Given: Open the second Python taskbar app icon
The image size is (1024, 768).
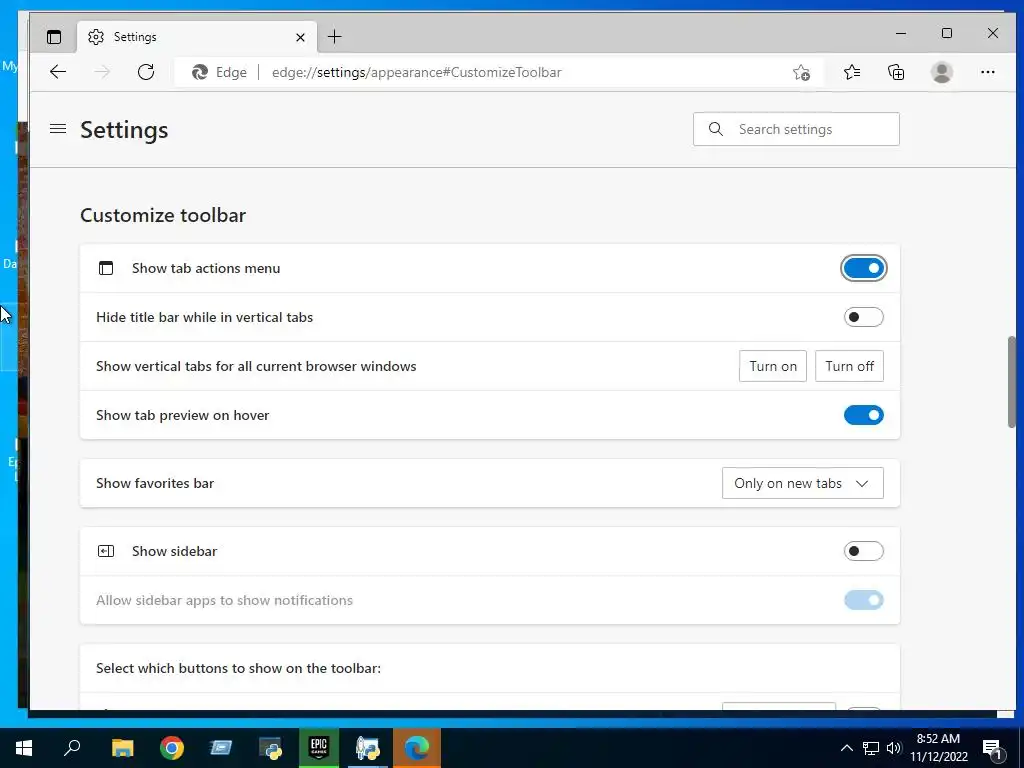Looking at the screenshot, I should coord(368,748).
